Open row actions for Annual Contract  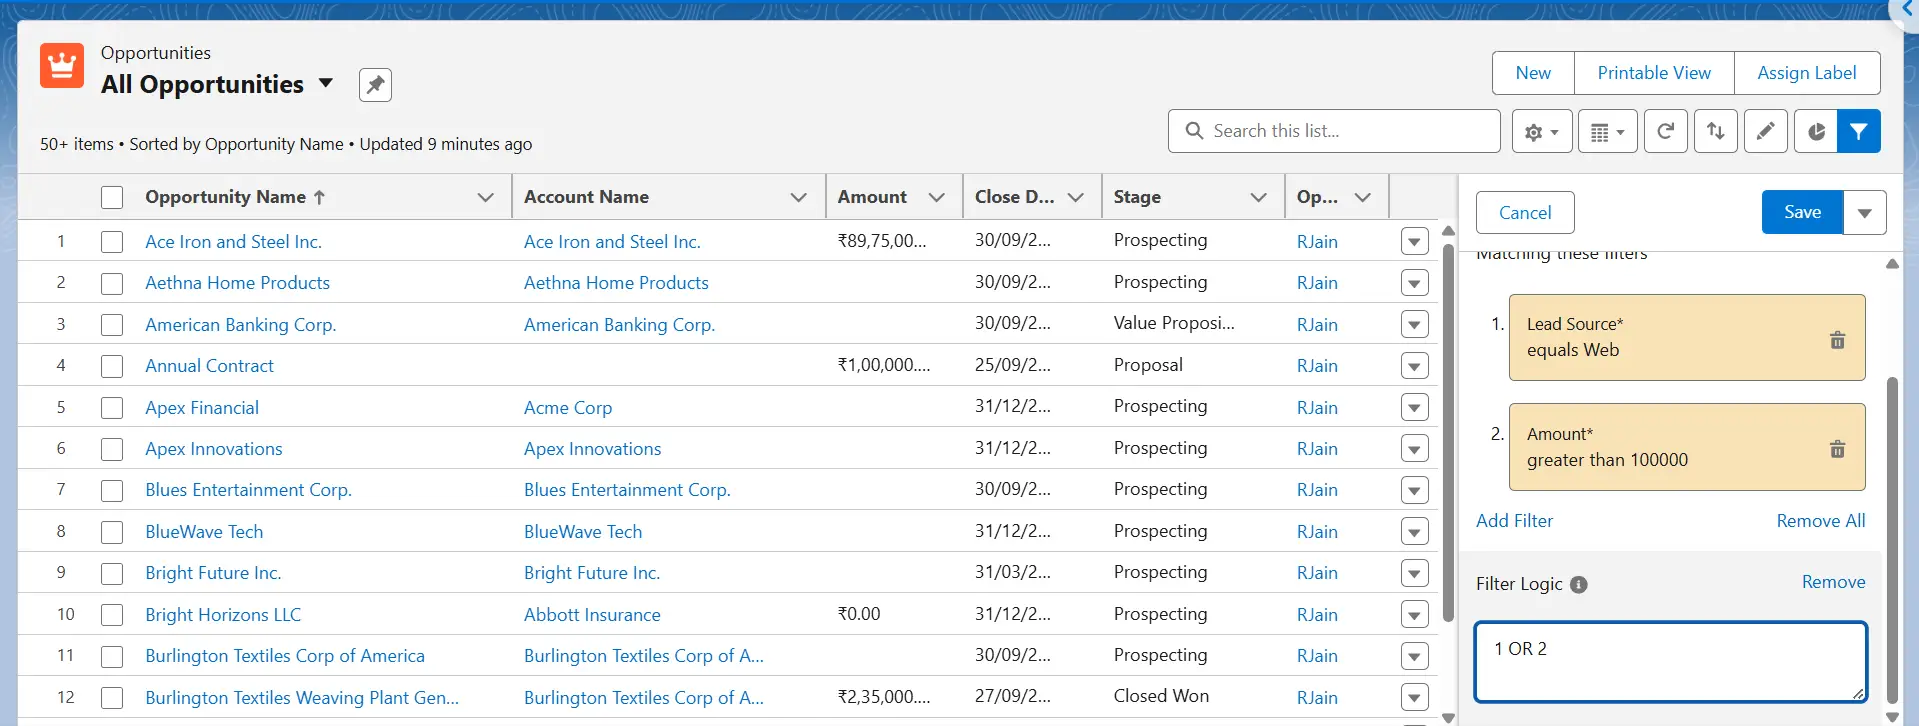point(1415,366)
